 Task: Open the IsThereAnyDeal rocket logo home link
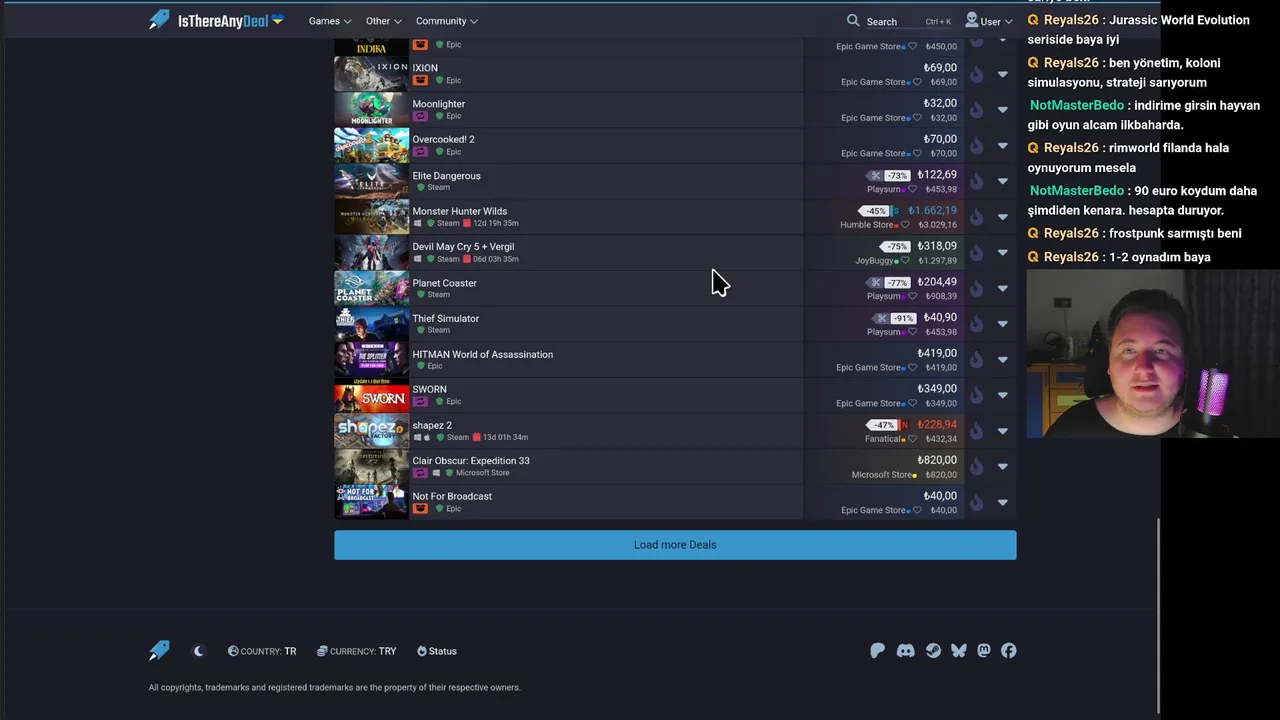[215, 20]
